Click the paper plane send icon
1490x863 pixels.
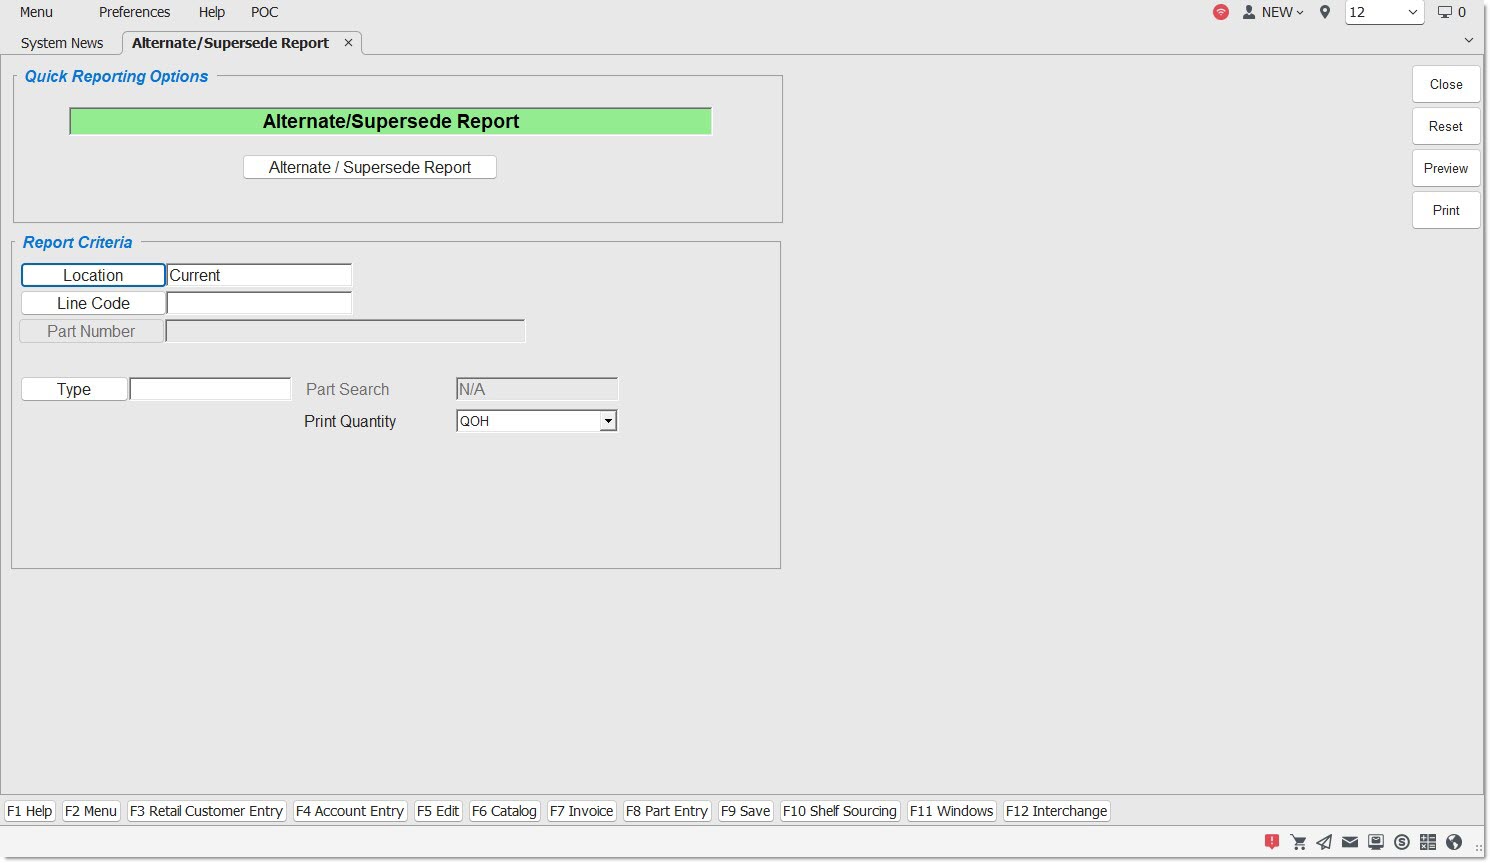[x=1324, y=842]
